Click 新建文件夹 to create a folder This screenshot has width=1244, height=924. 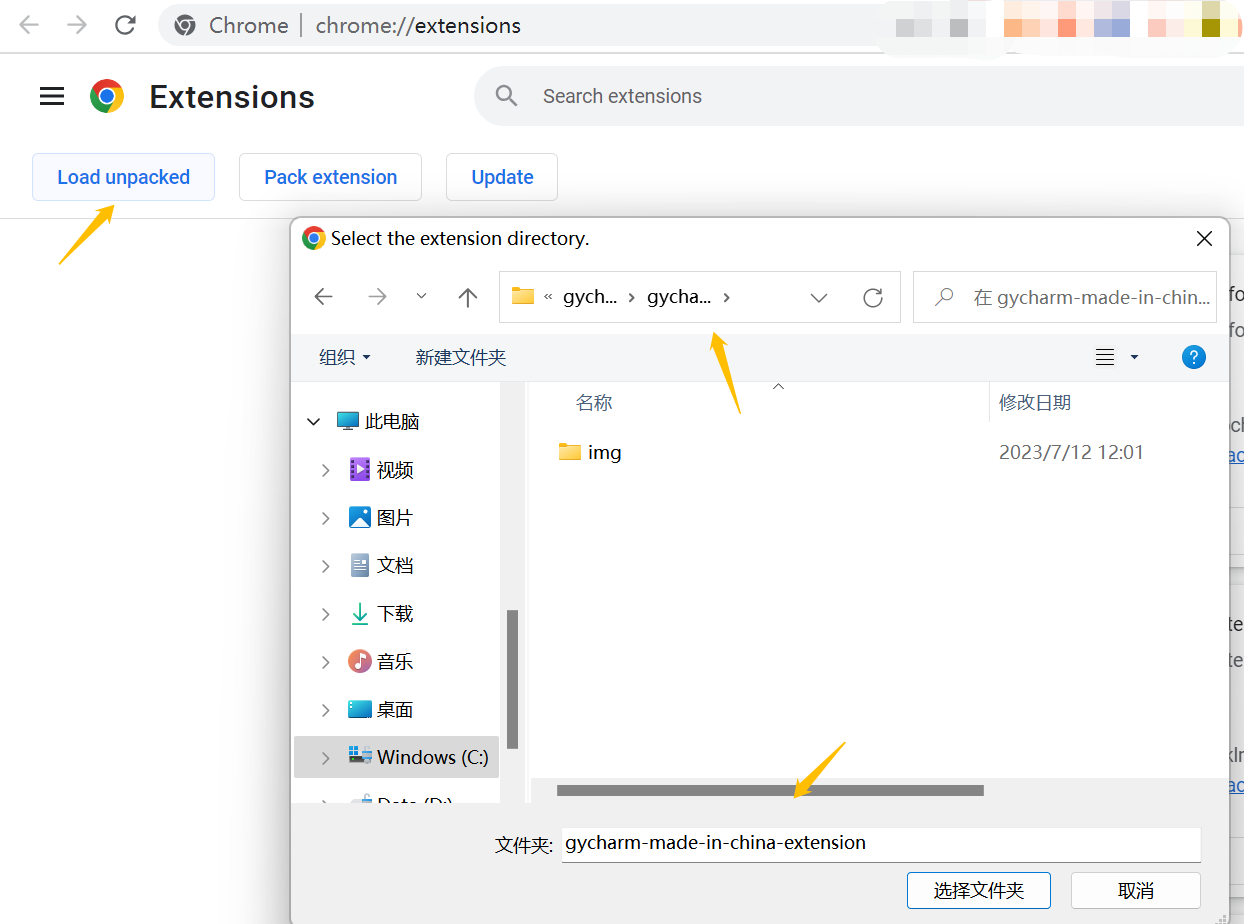tap(461, 357)
